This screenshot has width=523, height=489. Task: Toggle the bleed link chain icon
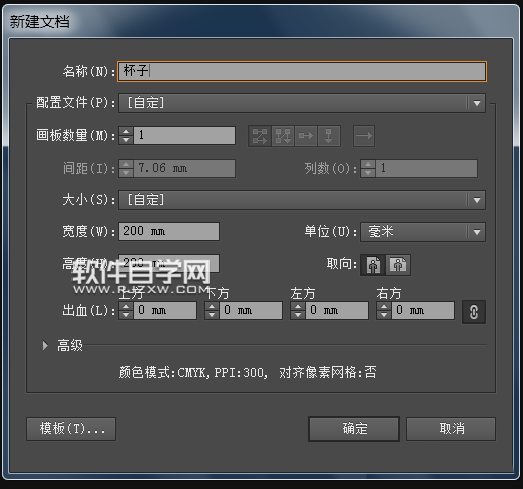(x=474, y=312)
